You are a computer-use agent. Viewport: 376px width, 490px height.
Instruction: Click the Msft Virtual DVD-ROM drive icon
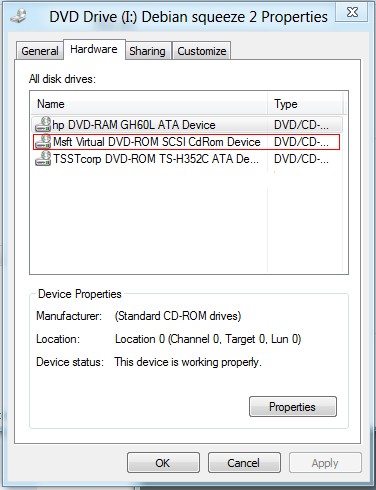click(x=43, y=142)
